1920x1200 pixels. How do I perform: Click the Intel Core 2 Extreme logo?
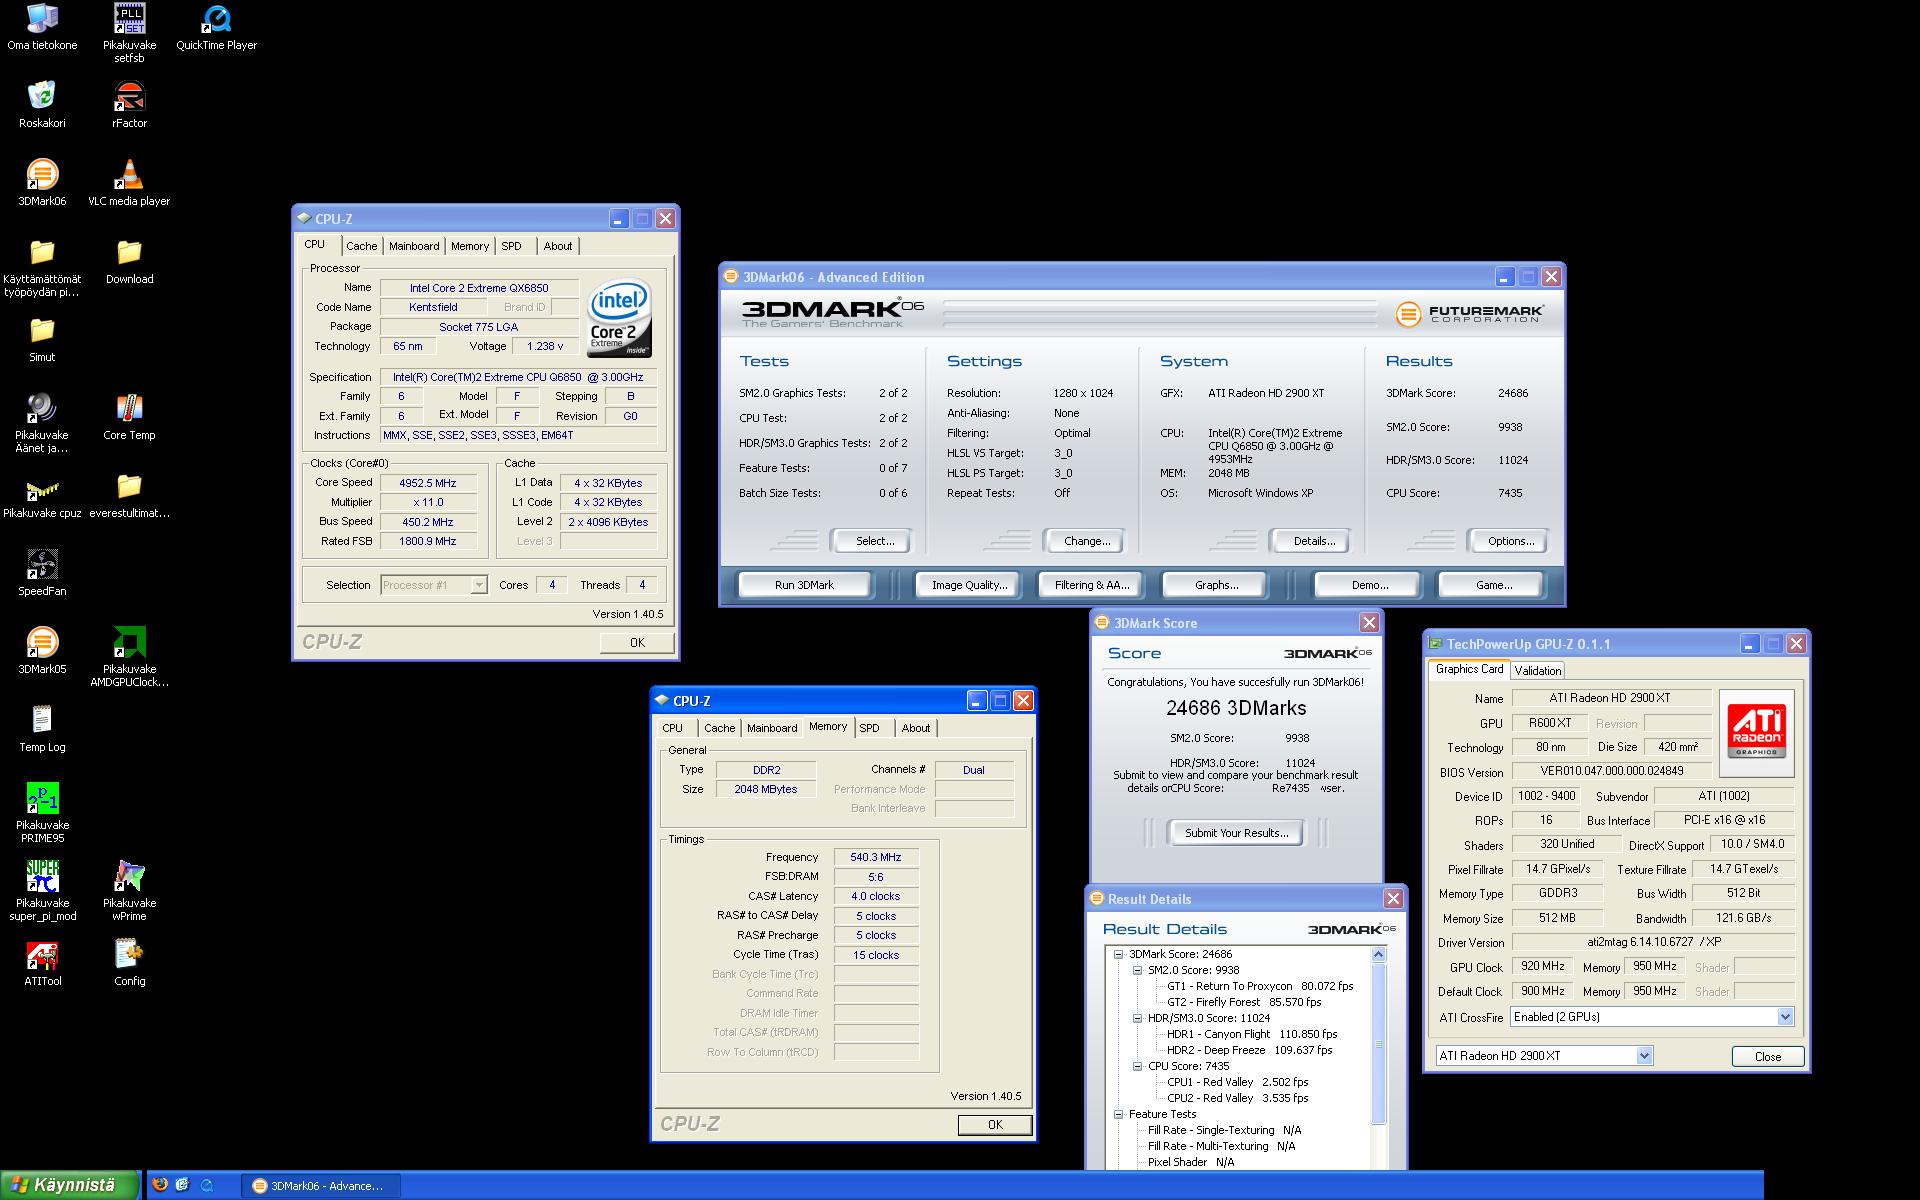click(x=620, y=318)
